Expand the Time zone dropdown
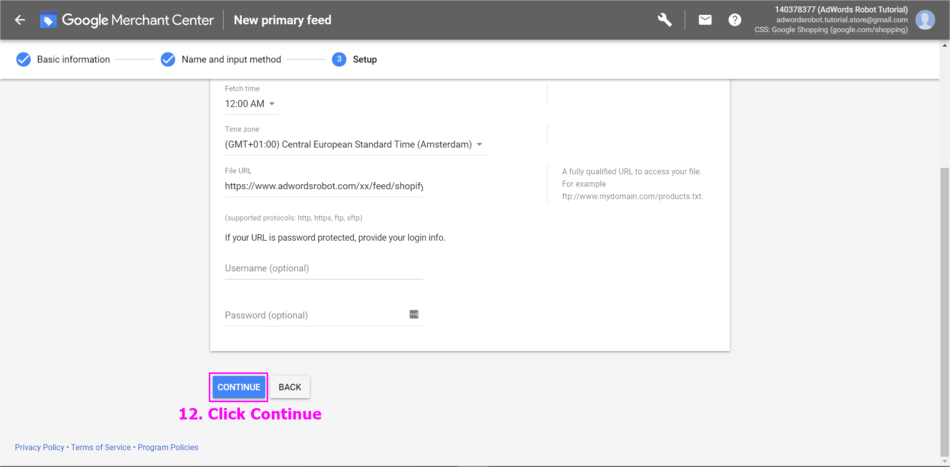This screenshot has width=950, height=467. tap(355, 145)
